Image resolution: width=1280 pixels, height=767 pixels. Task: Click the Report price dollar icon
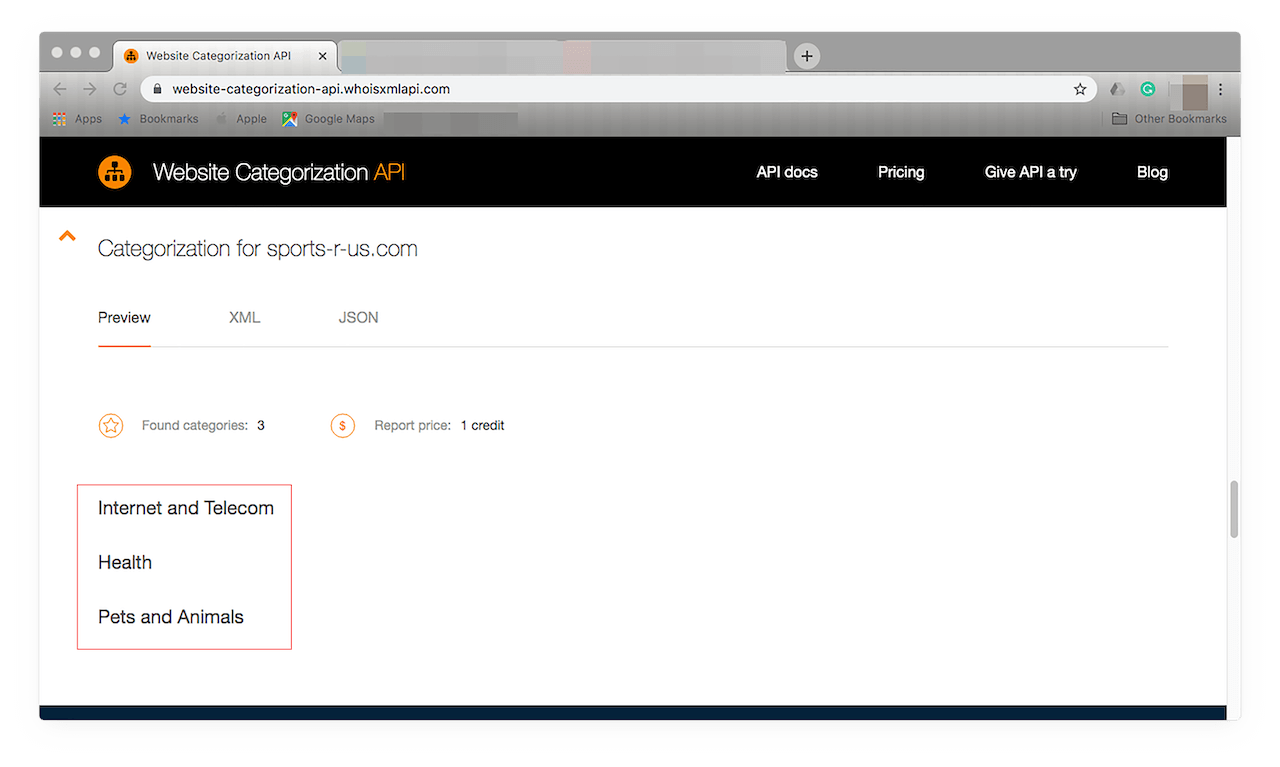point(343,426)
